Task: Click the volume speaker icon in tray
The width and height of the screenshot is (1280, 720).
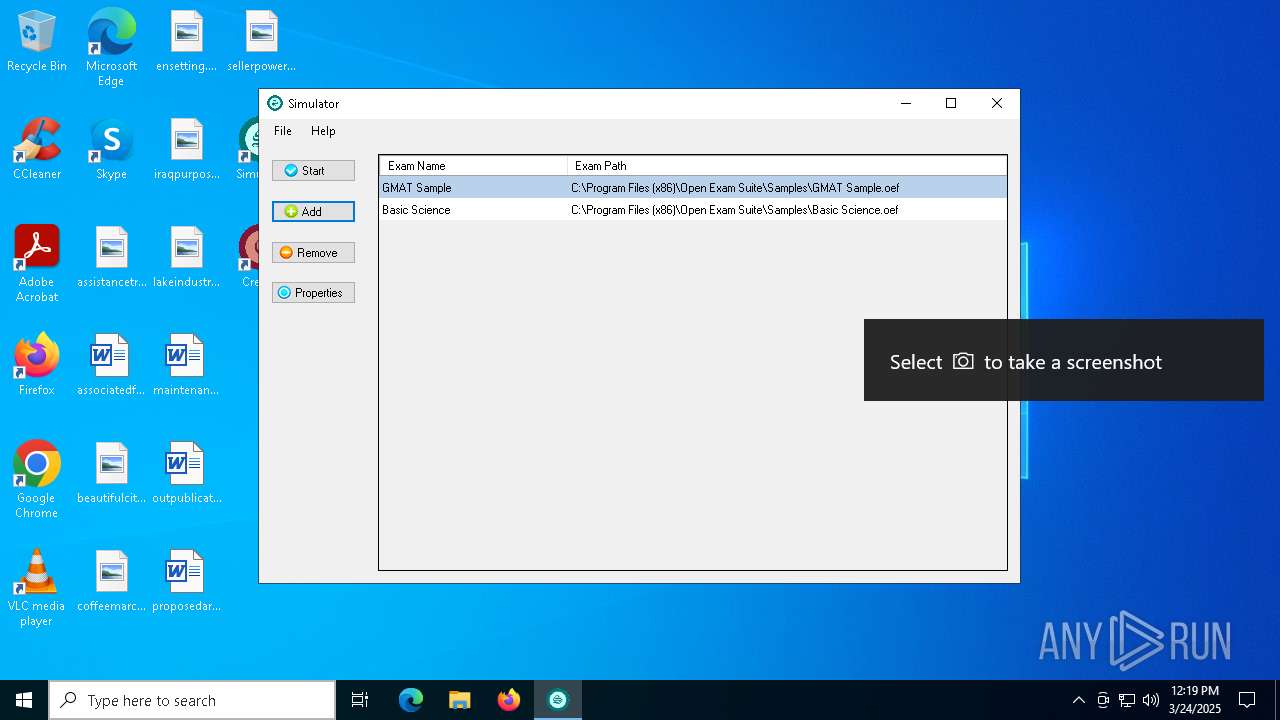Action: point(1151,700)
